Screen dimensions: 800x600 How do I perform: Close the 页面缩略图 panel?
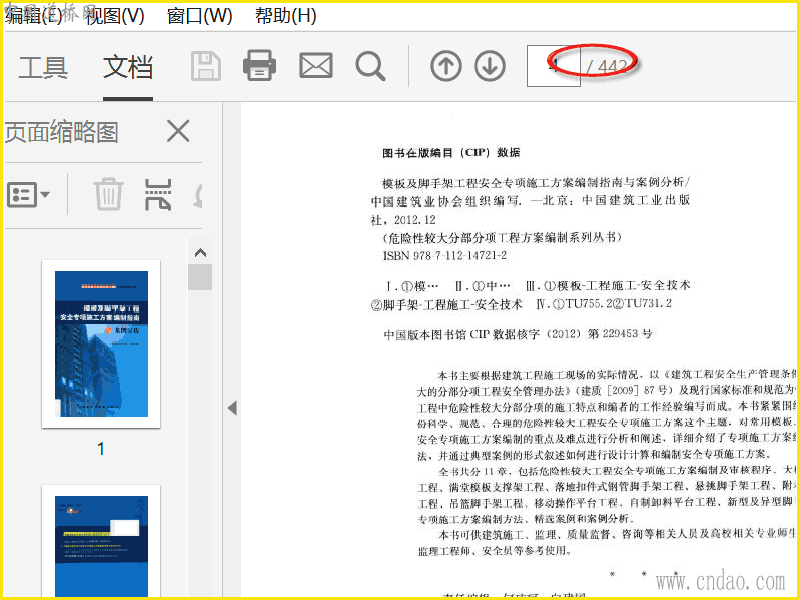coord(178,131)
